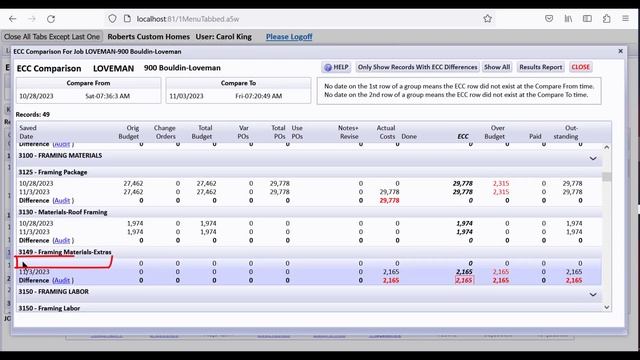Click the Records: 49 label
The height and width of the screenshot is (360, 640).
[33, 115]
